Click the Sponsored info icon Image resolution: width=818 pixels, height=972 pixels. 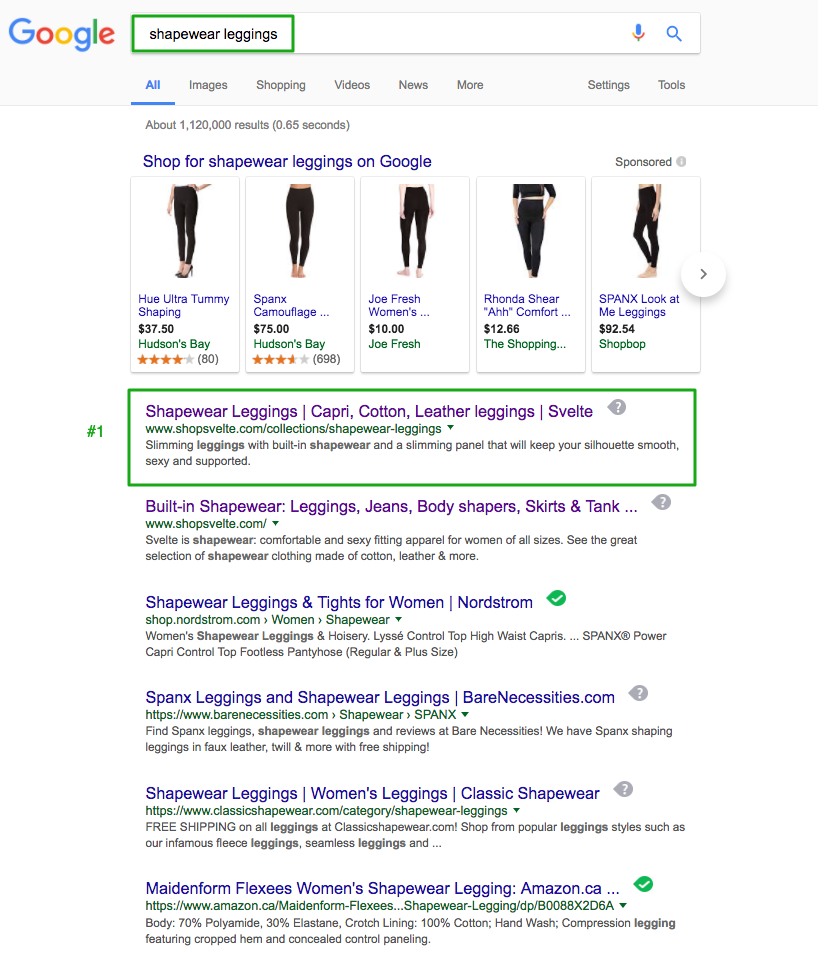pyautogui.click(x=681, y=162)
